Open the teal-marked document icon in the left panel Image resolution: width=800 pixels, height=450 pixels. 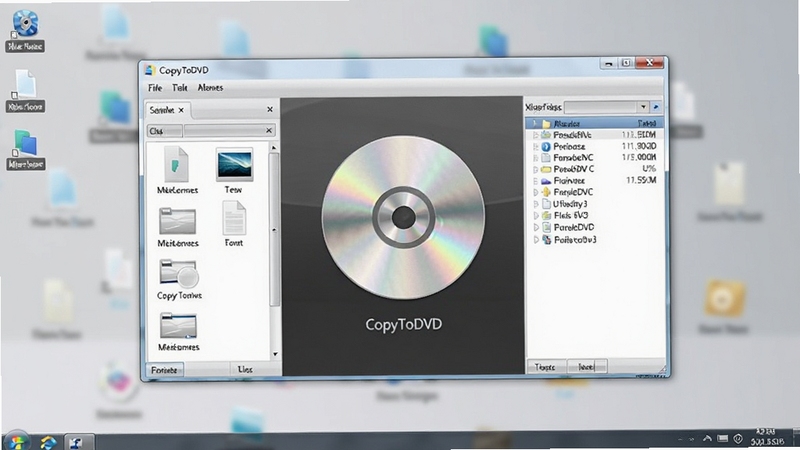177,164
